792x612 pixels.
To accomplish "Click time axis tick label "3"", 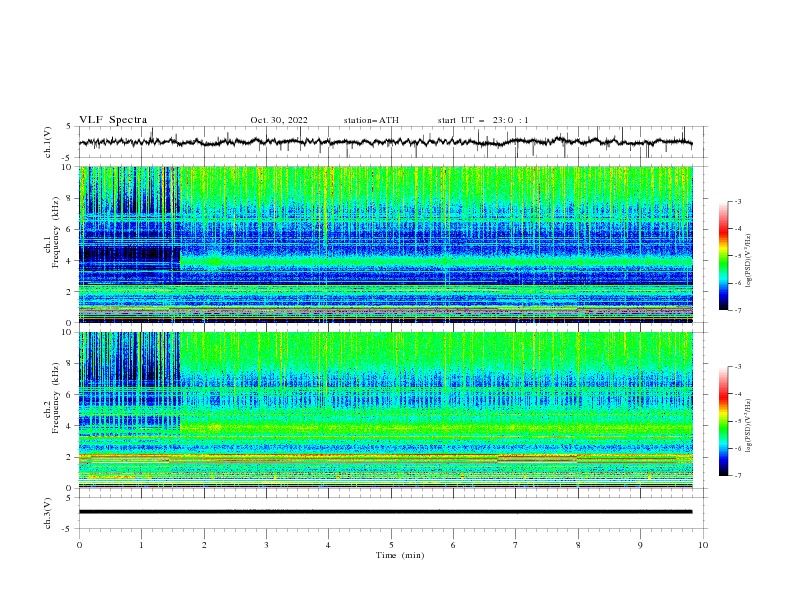I will [266, 545].
